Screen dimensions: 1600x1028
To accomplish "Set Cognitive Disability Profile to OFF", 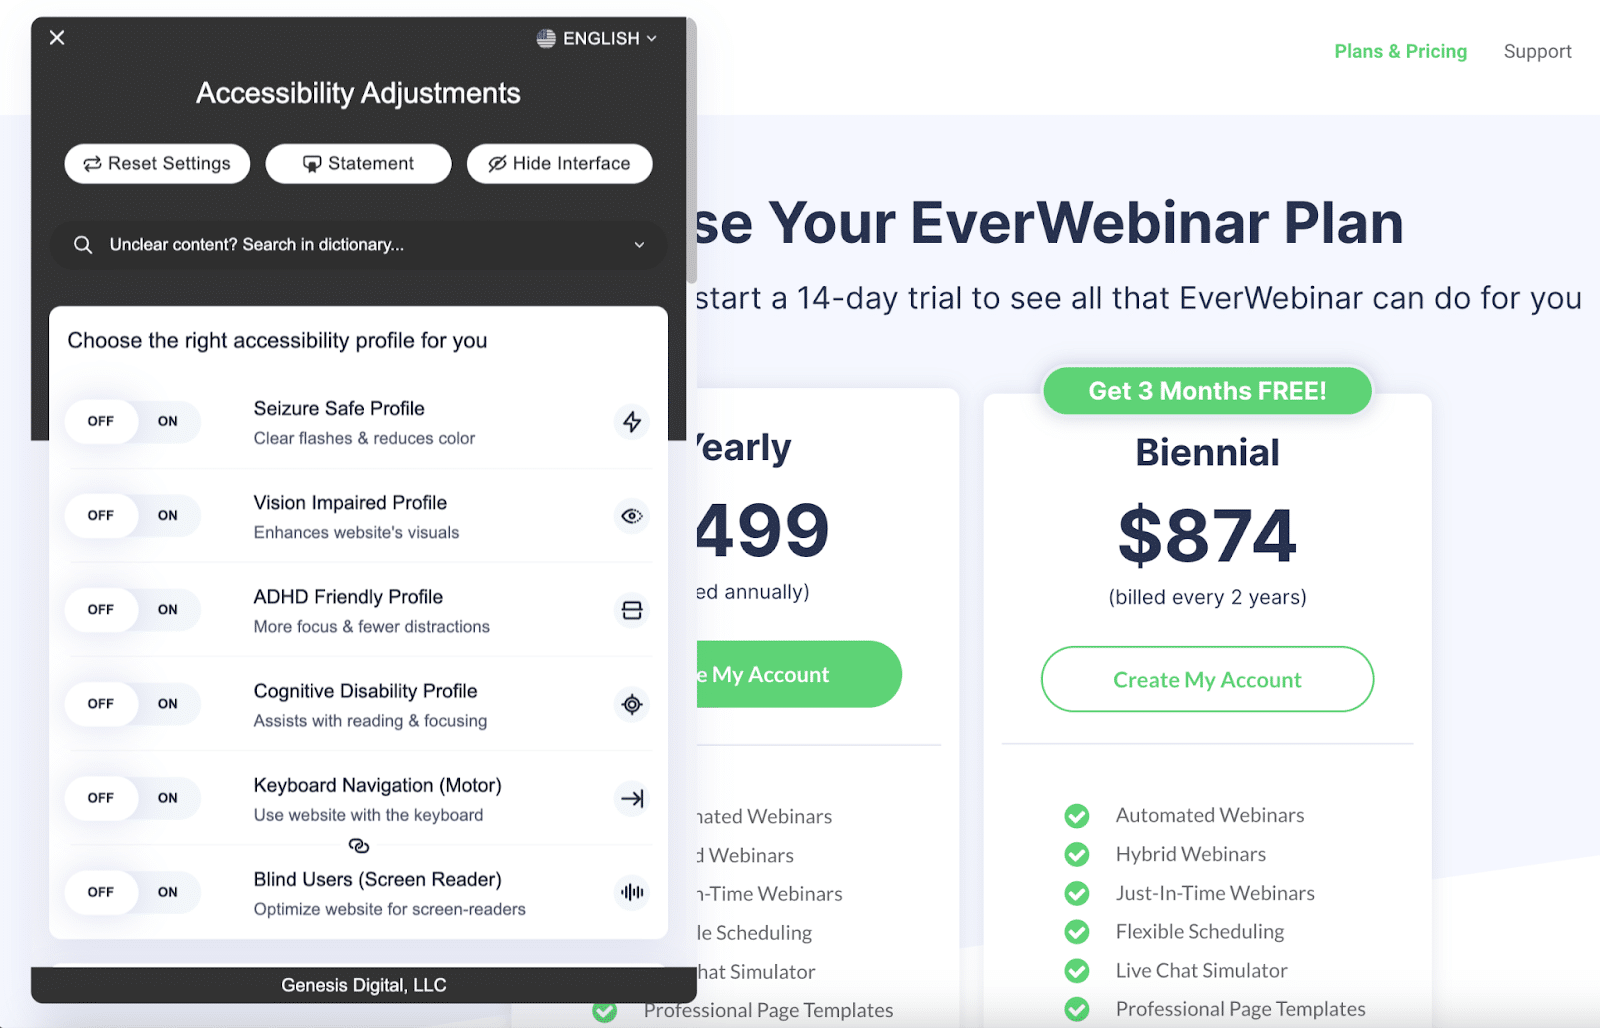I will tap(101, 703).
